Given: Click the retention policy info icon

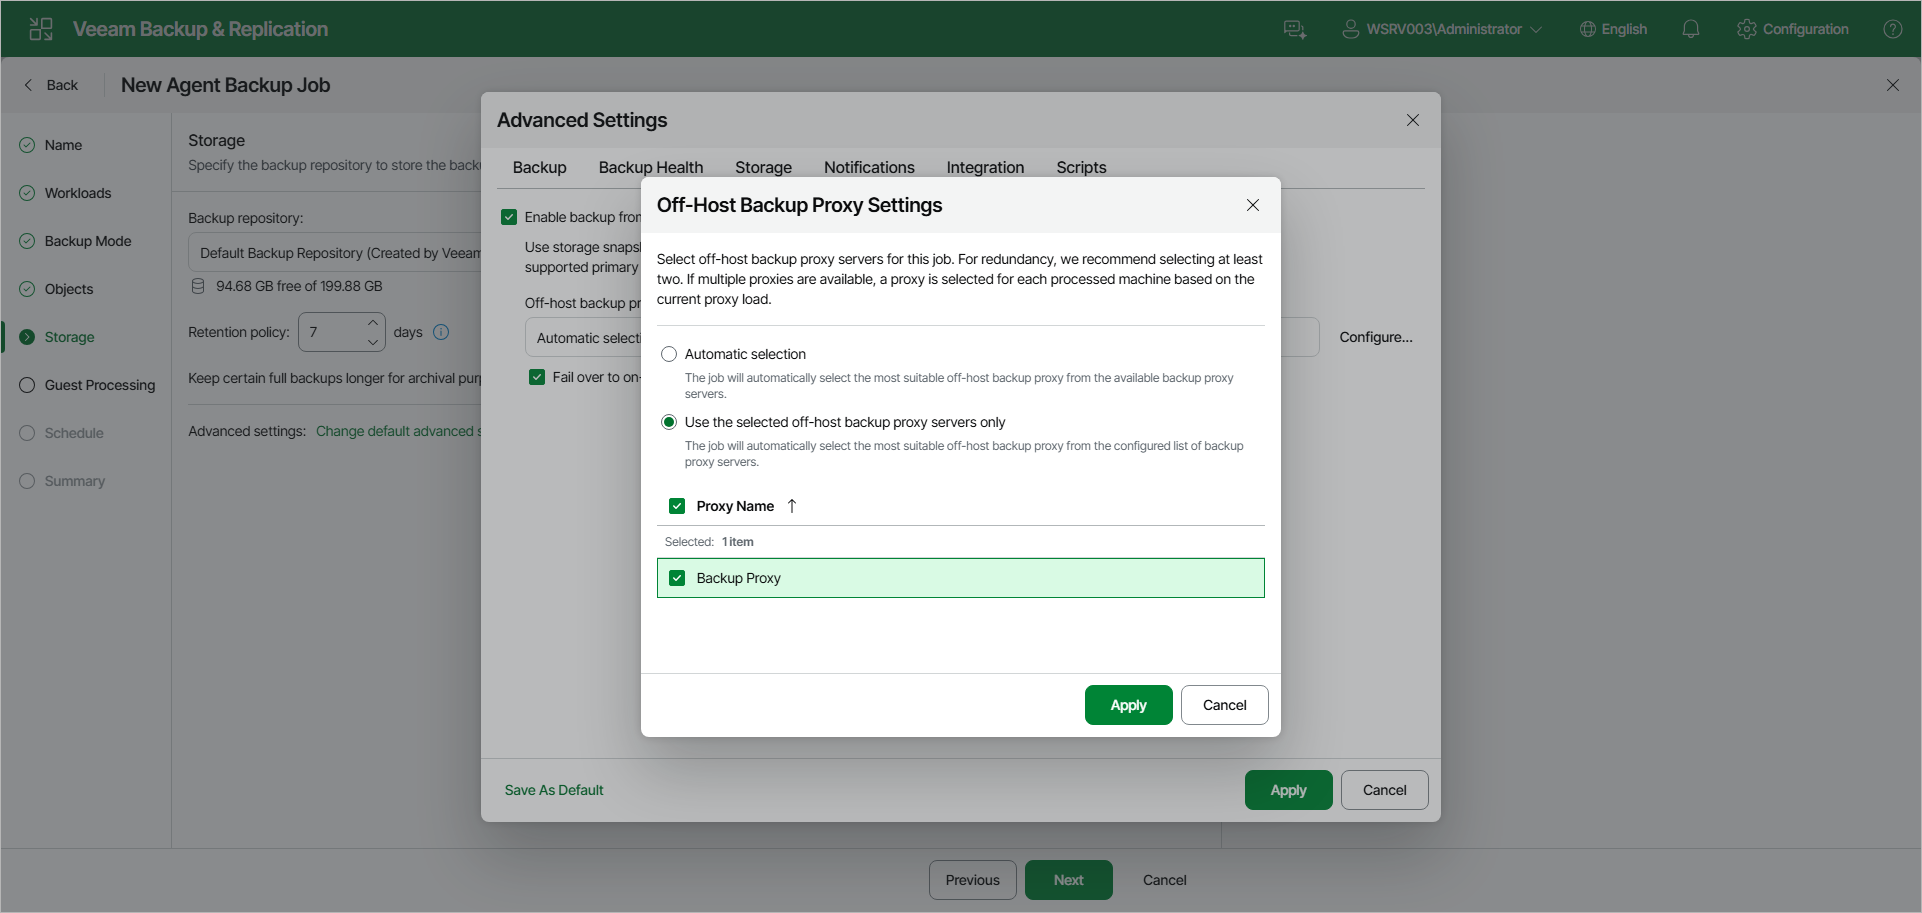Looking at the screenshot, I should pyautogui.click(x=441, y=332).
